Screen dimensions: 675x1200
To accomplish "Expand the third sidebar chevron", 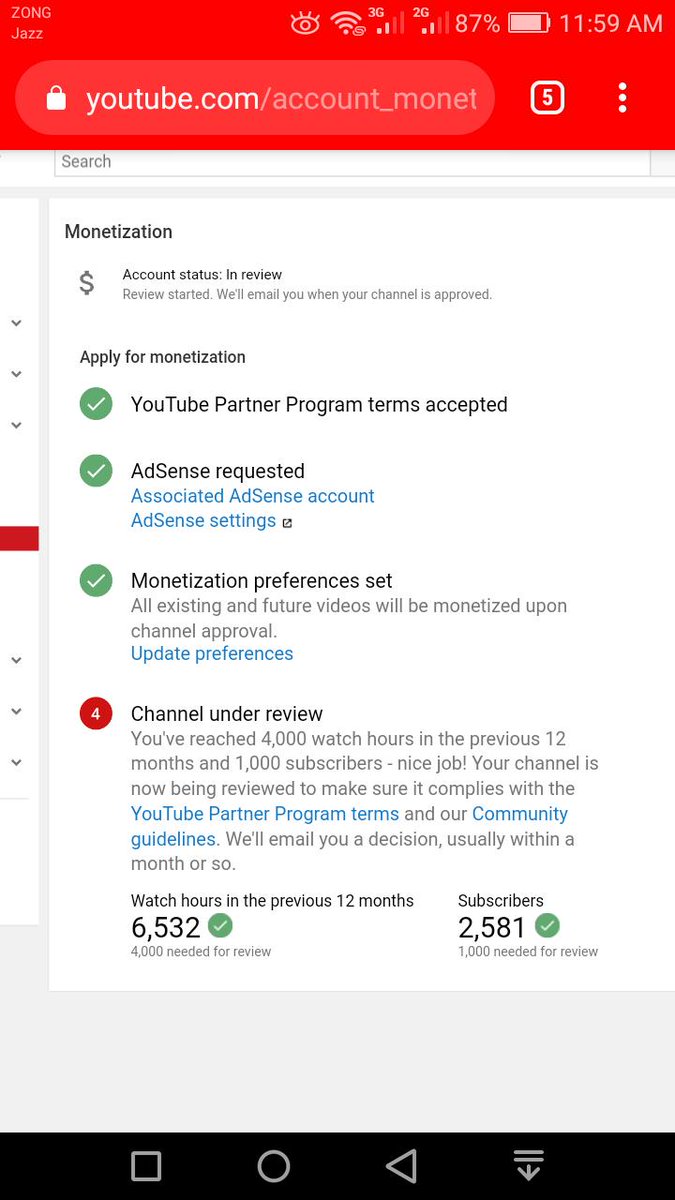I will point(16,425).
